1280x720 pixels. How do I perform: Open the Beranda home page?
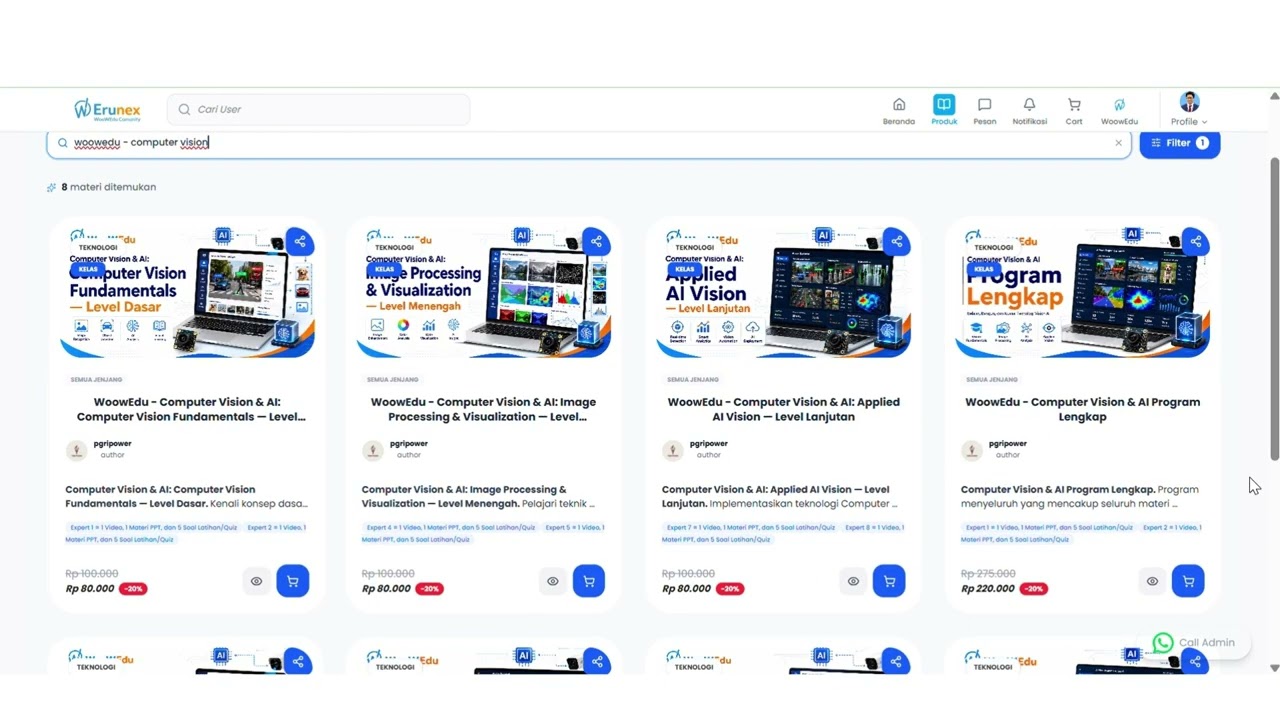coord(899,110)
